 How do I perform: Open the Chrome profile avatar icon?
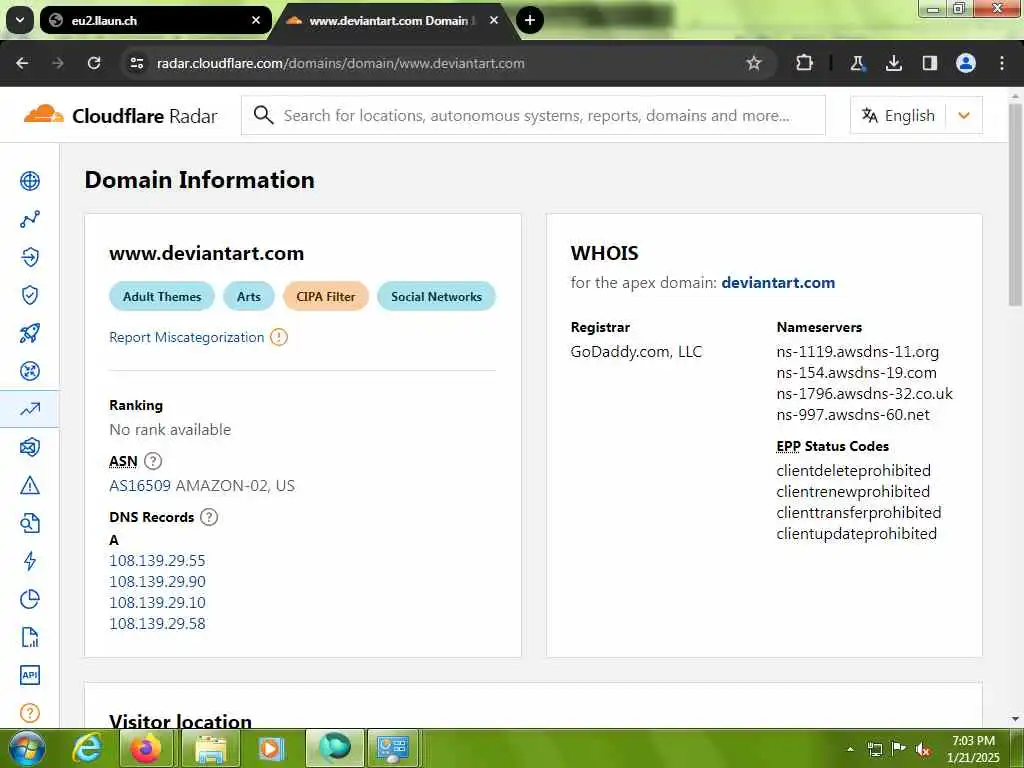coord(966,63)
